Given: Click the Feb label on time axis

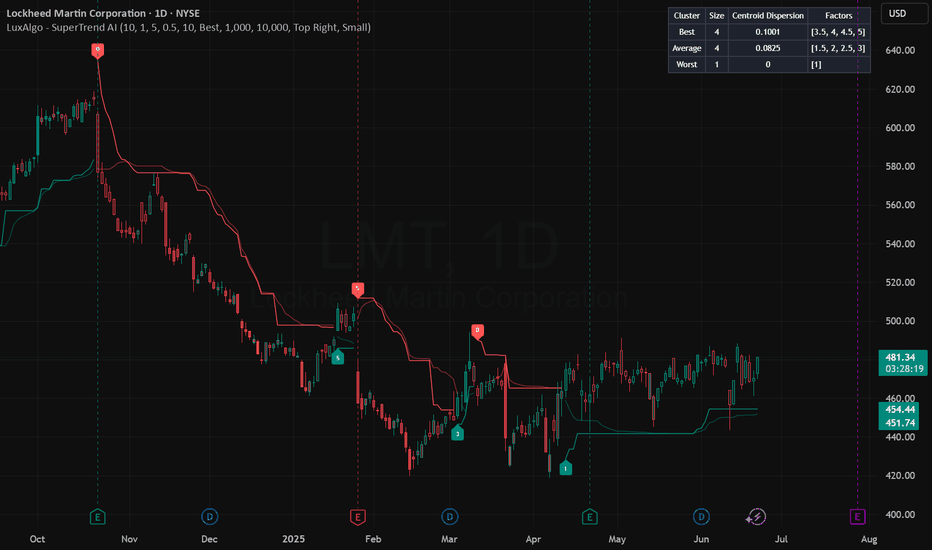Looking at the screenshot, I should (x=373, y=539).
